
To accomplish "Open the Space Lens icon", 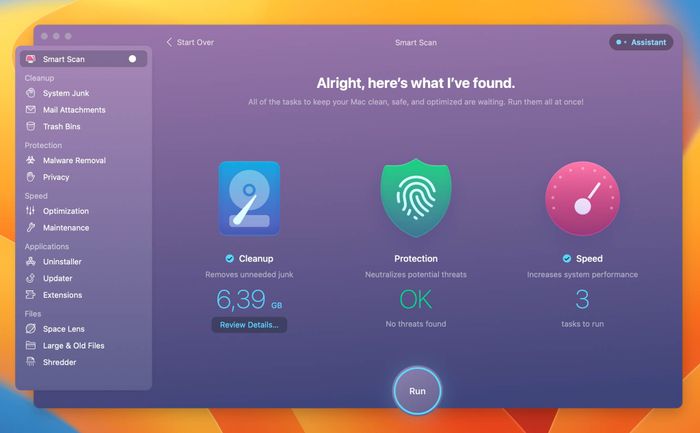I will (x=30, y=329).
